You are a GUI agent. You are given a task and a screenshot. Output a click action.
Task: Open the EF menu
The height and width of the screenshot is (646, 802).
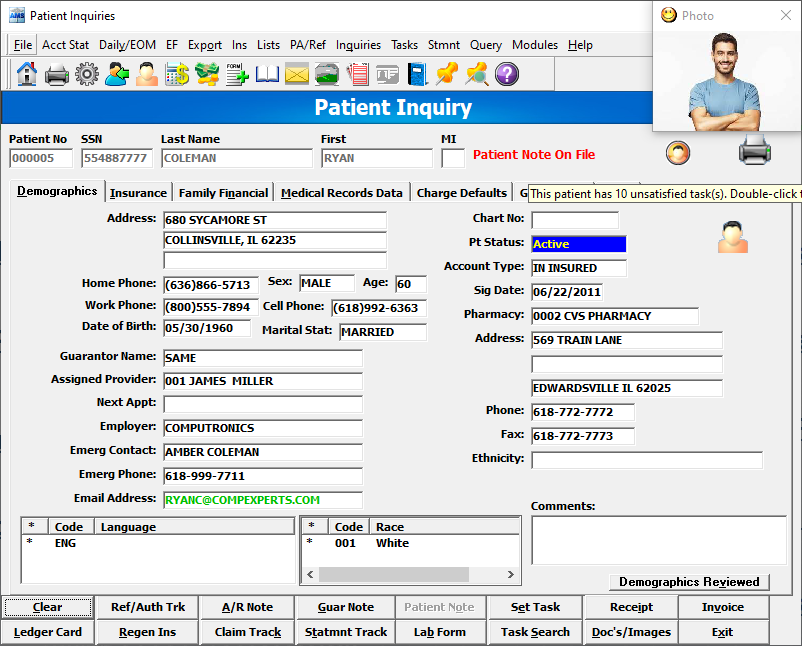point(172,45)
